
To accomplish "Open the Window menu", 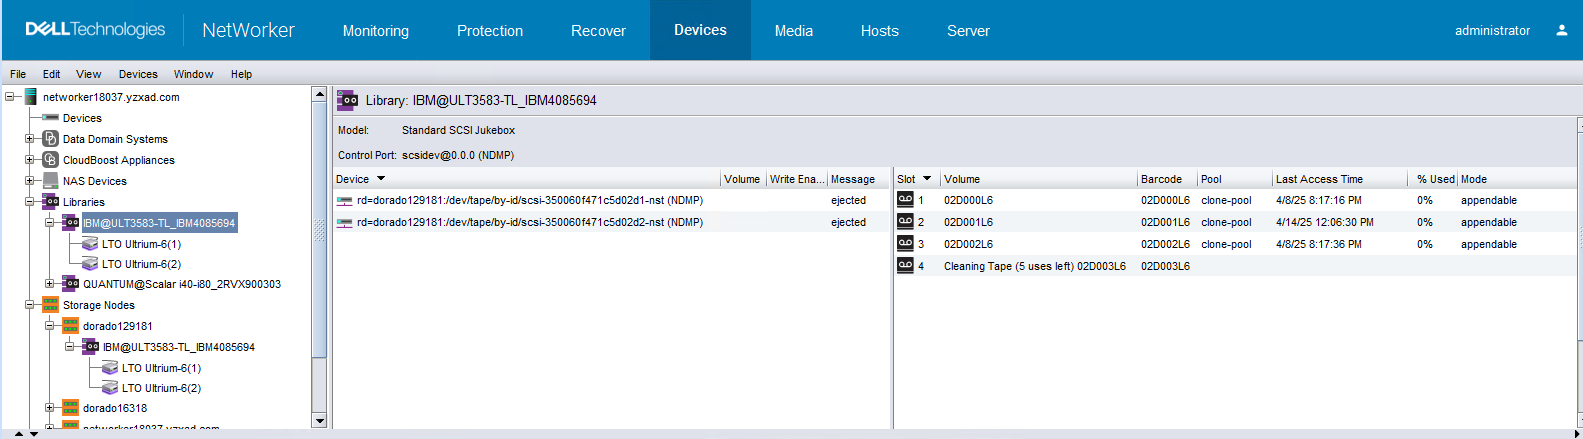I will click(x=193, y=74).
